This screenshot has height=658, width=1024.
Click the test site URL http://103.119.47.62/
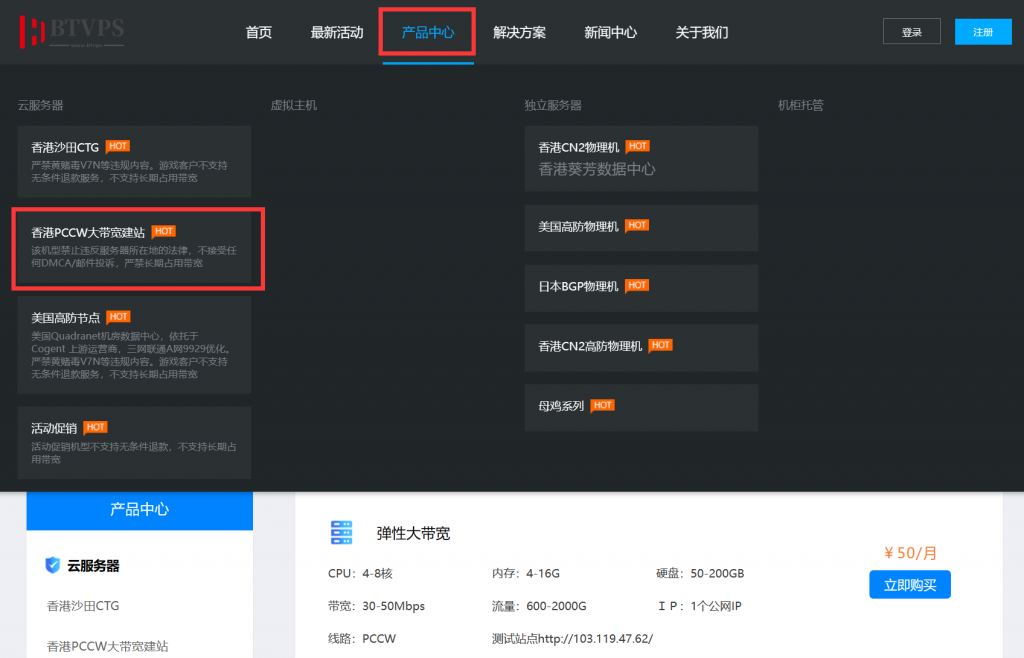(x=596, y=638)
